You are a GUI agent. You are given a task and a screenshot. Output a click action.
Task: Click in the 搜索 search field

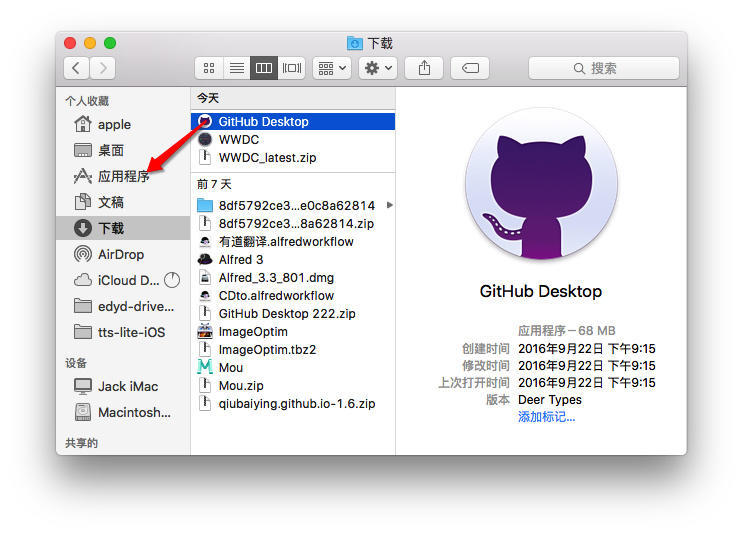603,68
